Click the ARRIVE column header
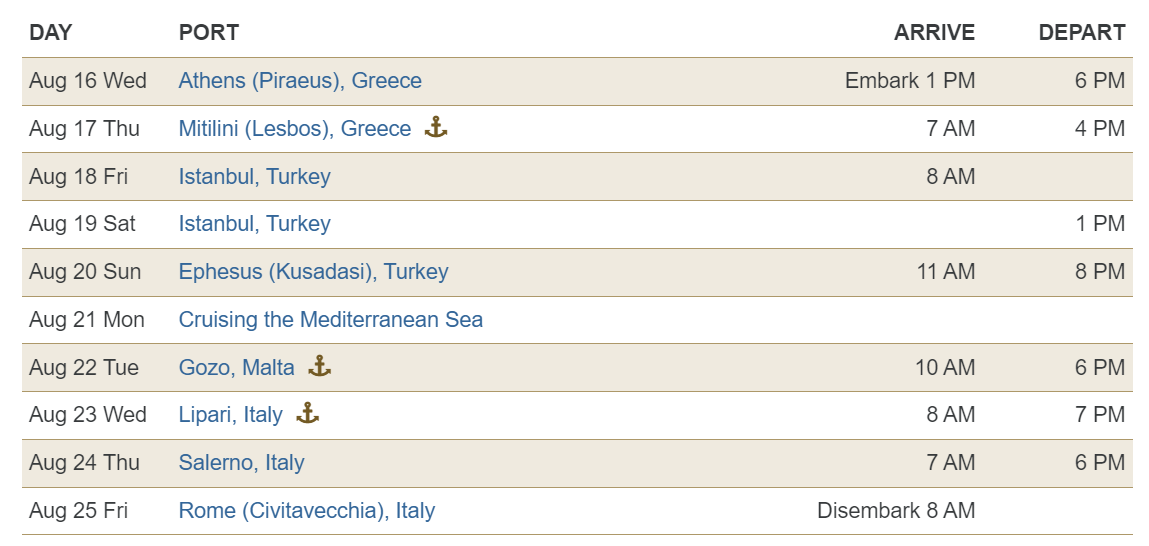The height and width of the screenshot is (546, 1149). 934,32
